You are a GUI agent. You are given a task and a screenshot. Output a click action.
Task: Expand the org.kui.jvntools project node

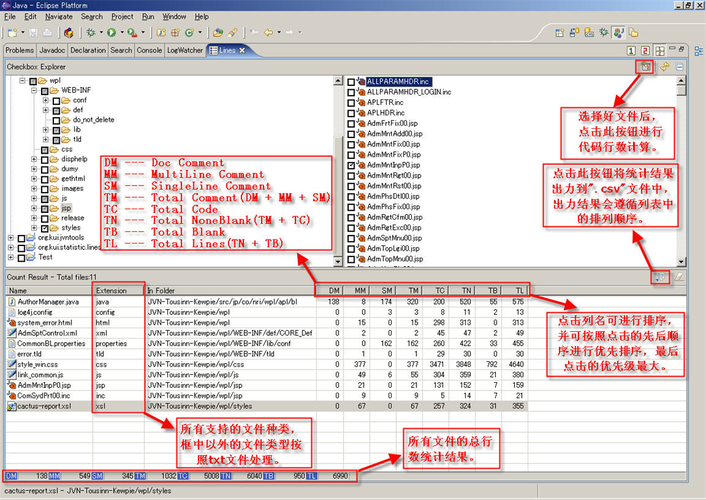click(x=9, y=237)
